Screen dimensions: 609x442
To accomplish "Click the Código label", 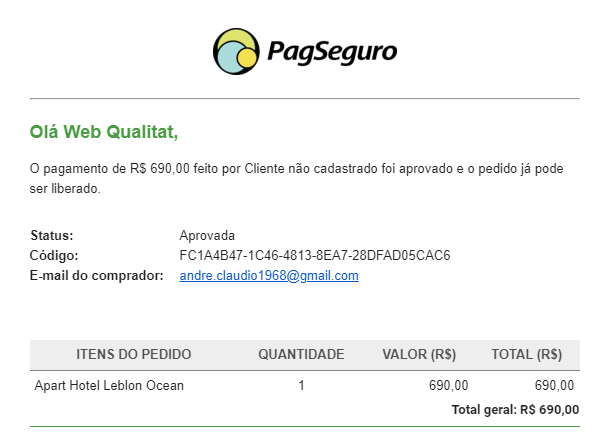I will (x=54, y=255).
